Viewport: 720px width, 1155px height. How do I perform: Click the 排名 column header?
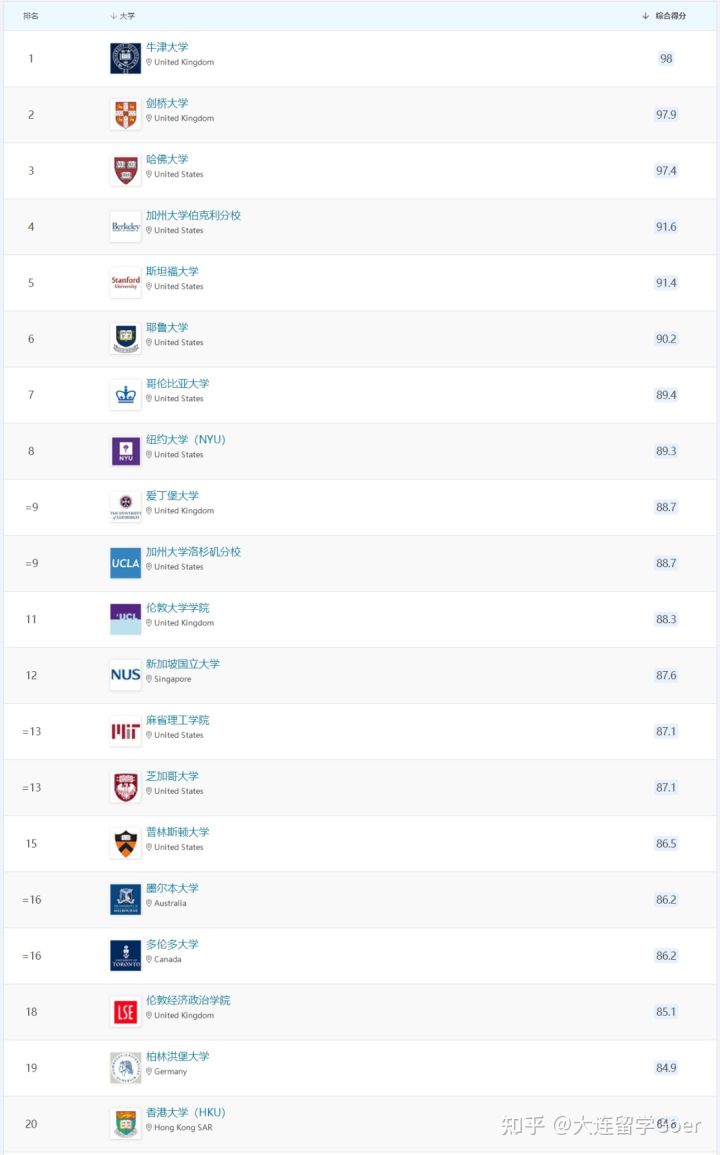coord(31,16)
